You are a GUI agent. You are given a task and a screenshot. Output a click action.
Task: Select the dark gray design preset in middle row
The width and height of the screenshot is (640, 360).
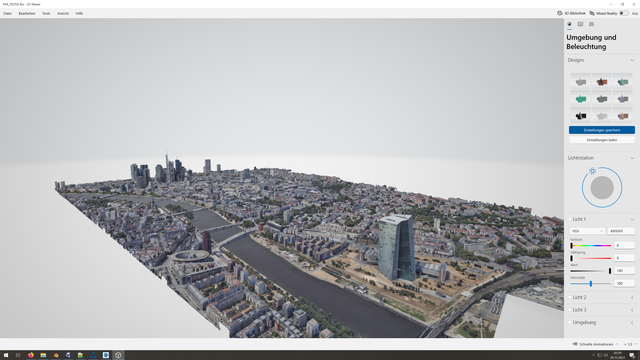point(602,98)
